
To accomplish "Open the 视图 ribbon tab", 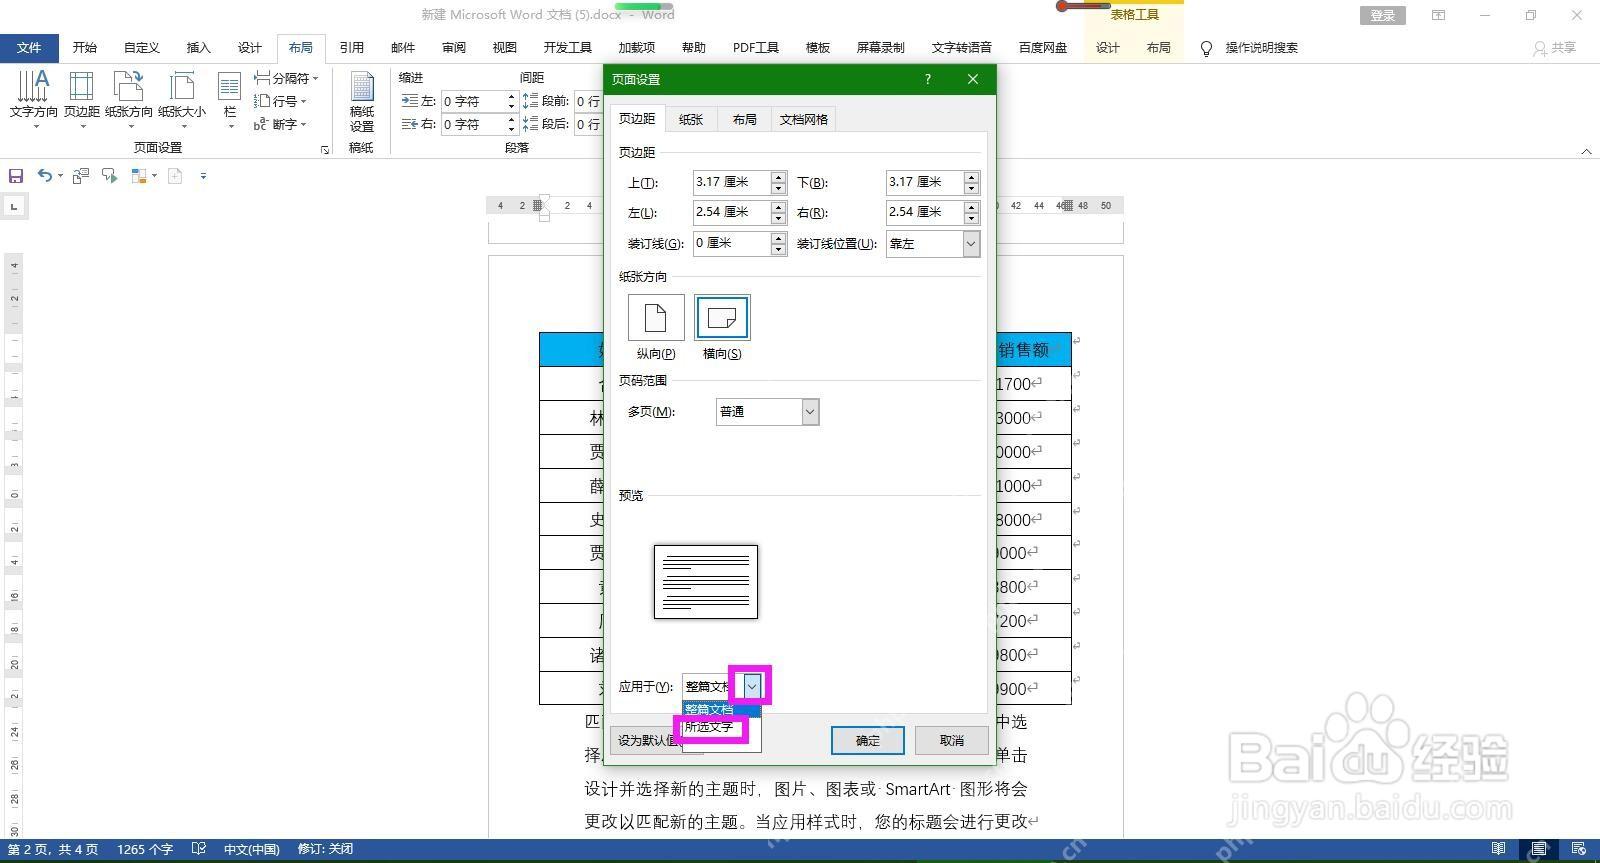I will coord(505,47).
